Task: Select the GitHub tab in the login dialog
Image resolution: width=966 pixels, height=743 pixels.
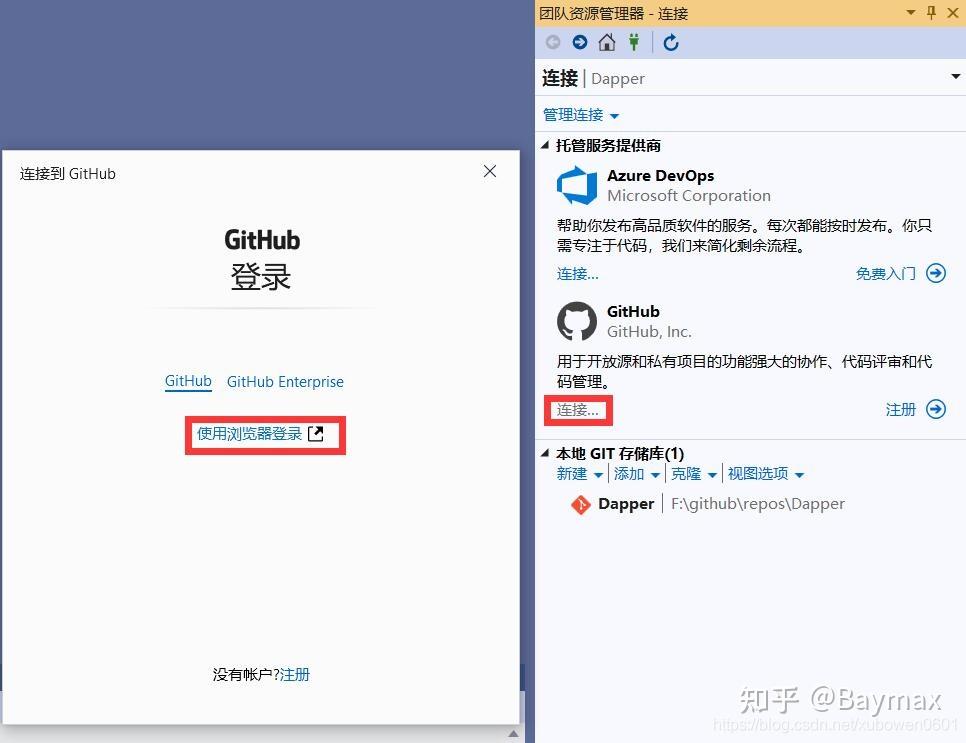Action: pos(188,382)
